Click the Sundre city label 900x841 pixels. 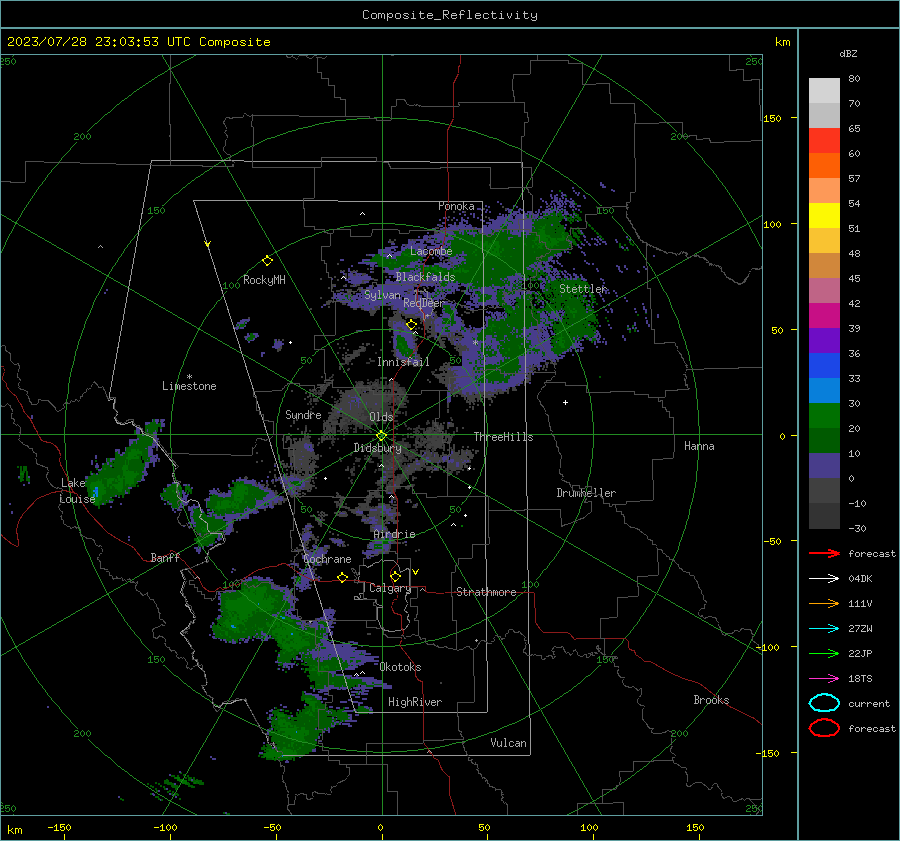coord(303,415)
